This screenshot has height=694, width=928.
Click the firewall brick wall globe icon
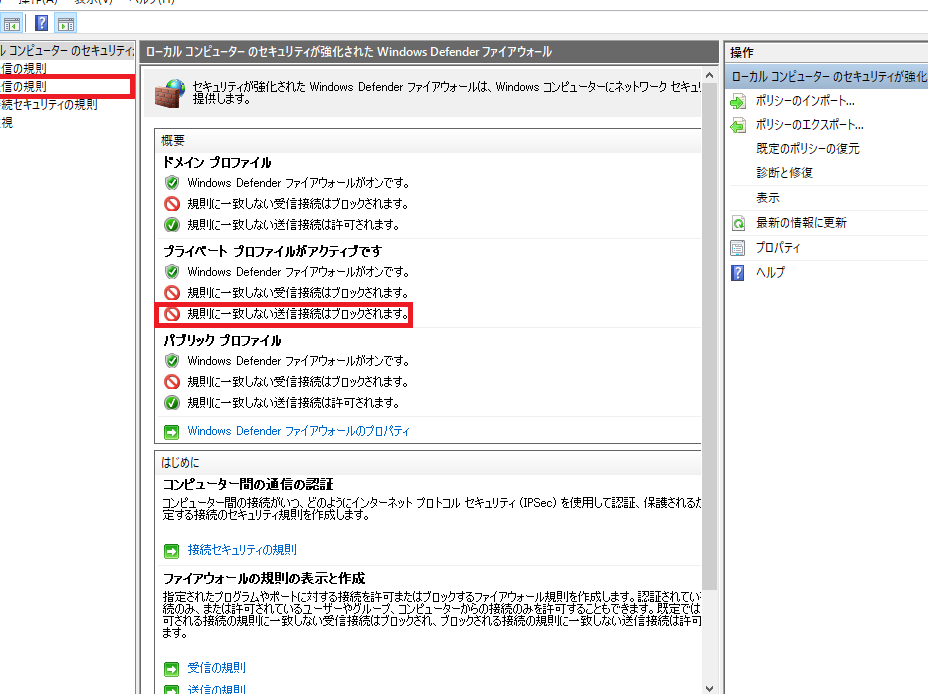170,93
